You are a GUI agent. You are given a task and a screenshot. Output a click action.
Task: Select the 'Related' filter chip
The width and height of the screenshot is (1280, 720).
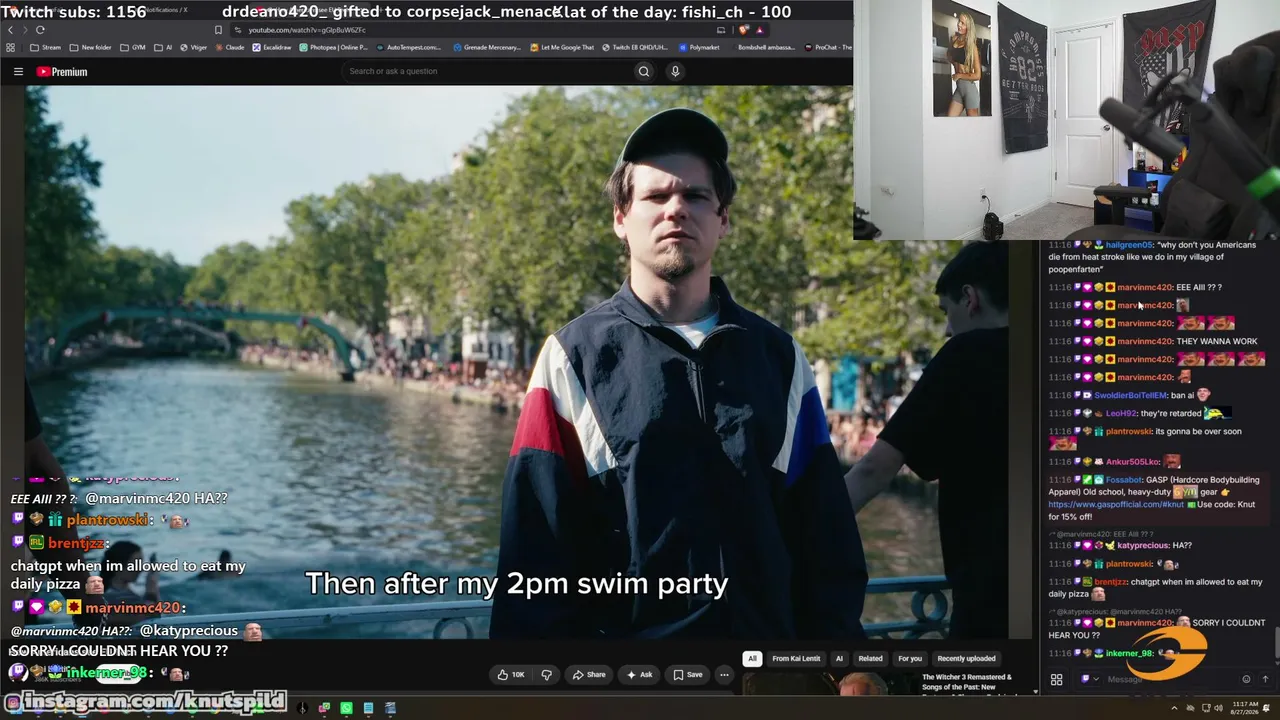(870, 659)
